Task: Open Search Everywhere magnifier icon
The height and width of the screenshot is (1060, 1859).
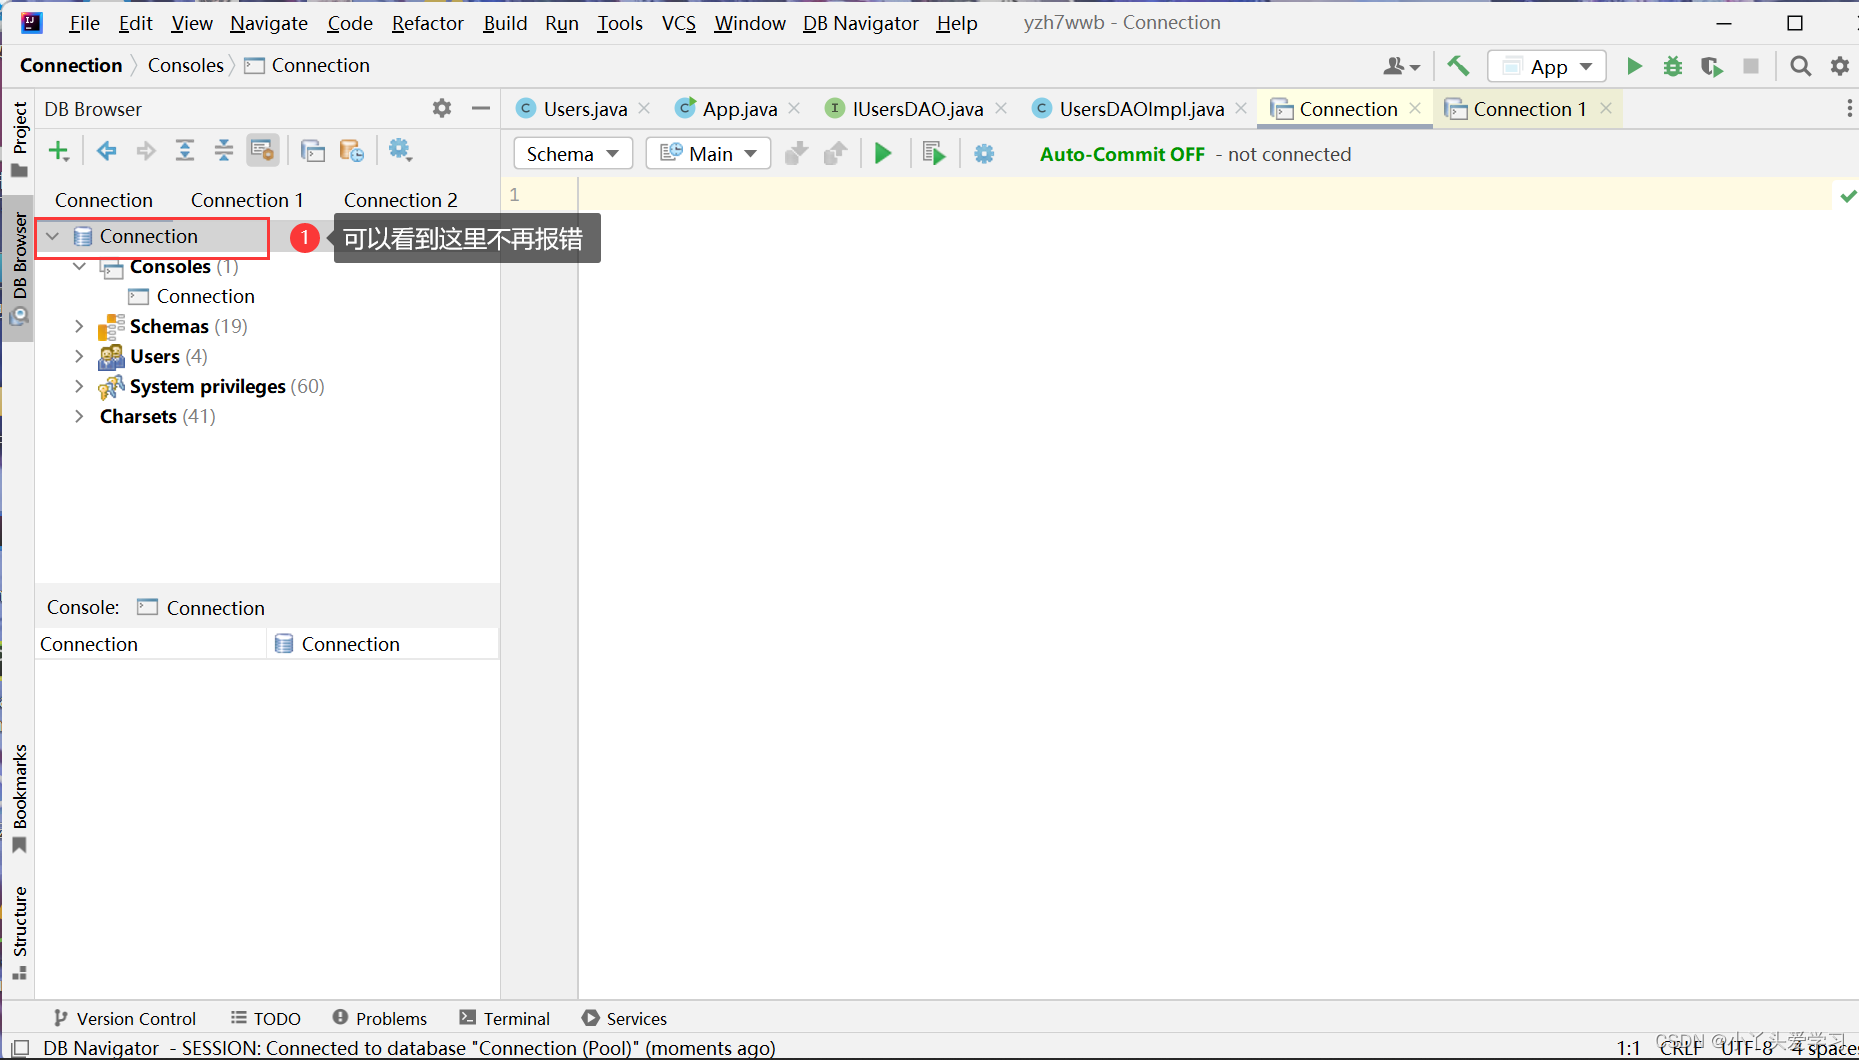Action: click(x=1801, y=66)
